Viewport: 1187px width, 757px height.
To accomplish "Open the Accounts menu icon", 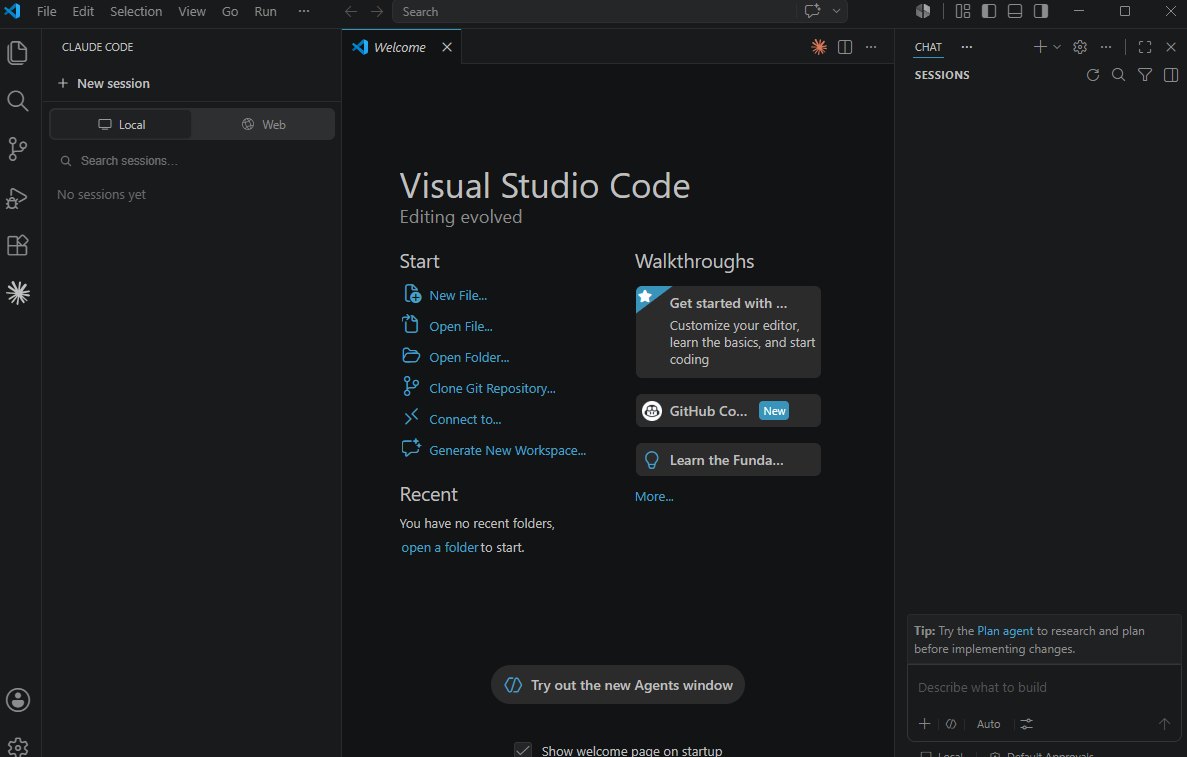I will tap(17, 700).
